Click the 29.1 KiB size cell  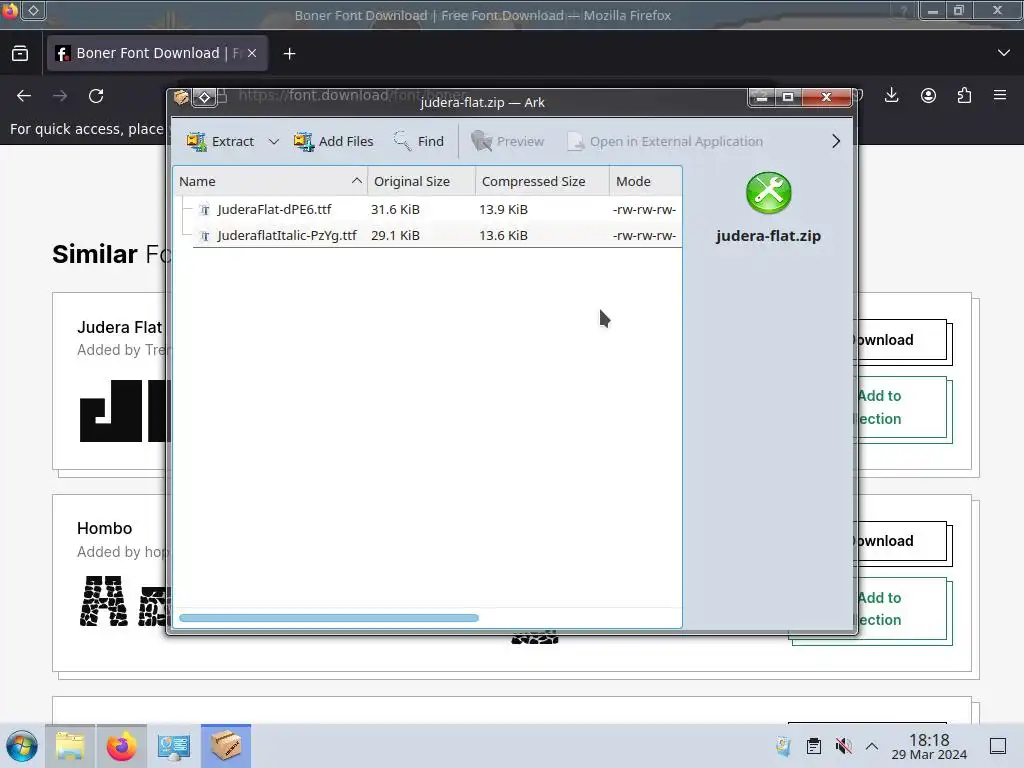click(395, 235)
